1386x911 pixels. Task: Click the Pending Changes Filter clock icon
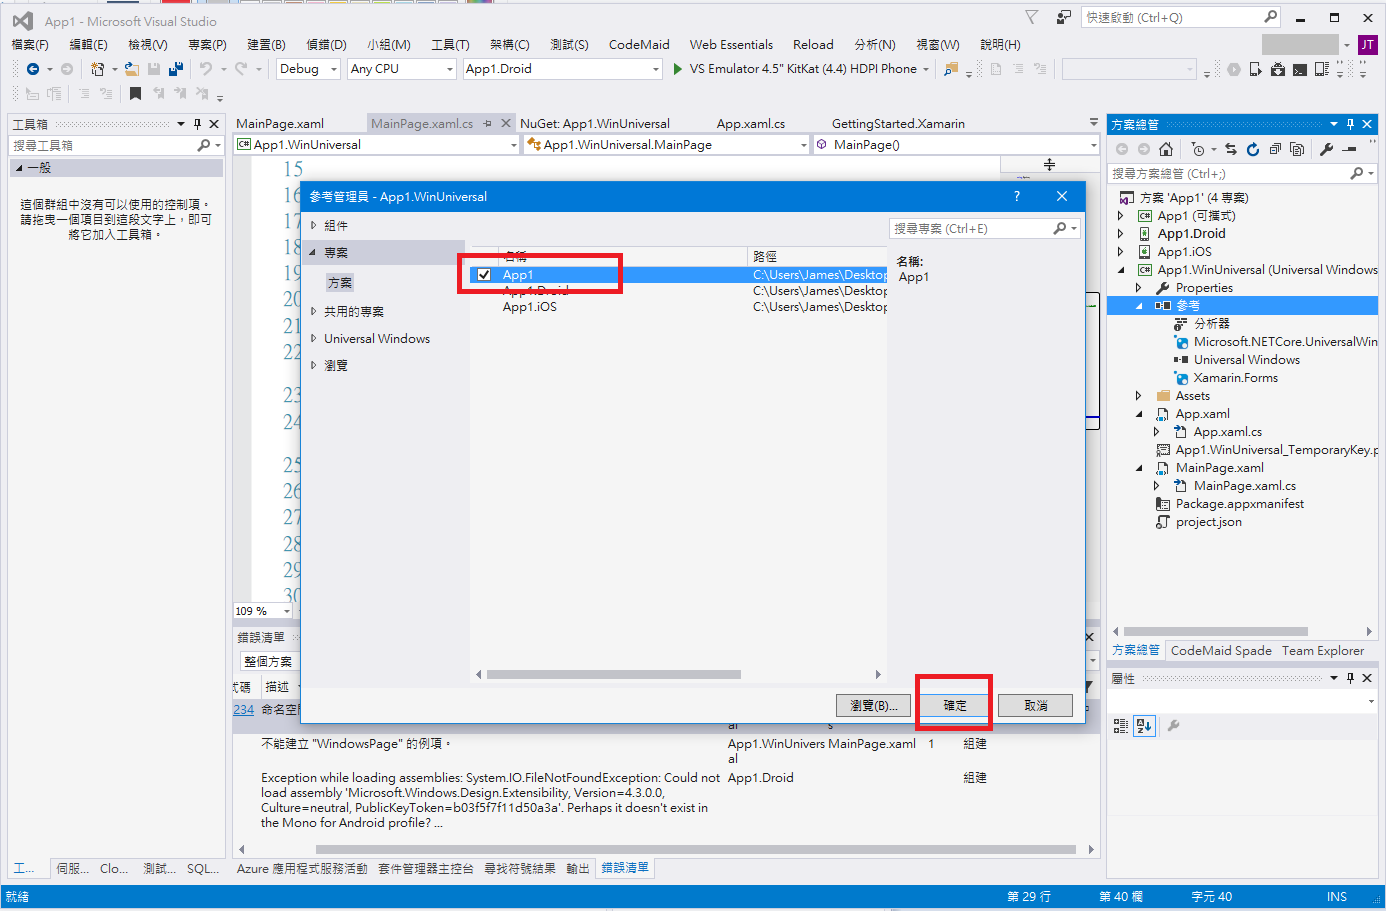pyautogui.click(x=1198, y=149)
